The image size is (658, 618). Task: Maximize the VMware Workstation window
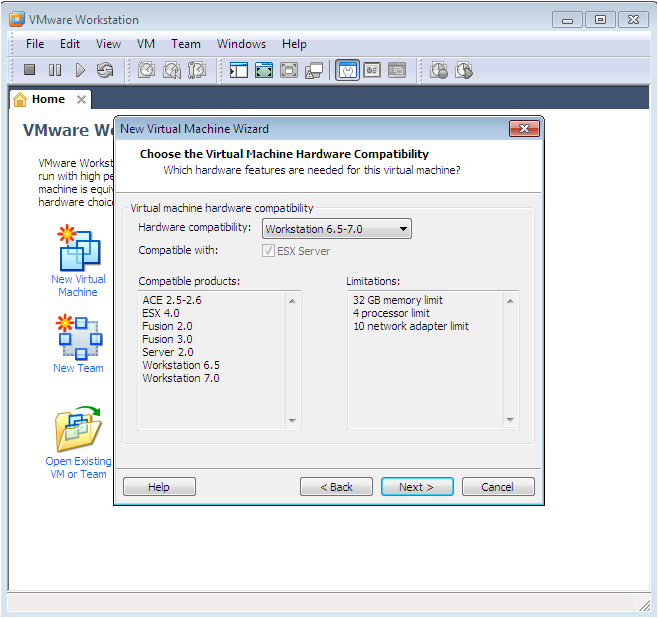tap(601, 20)
